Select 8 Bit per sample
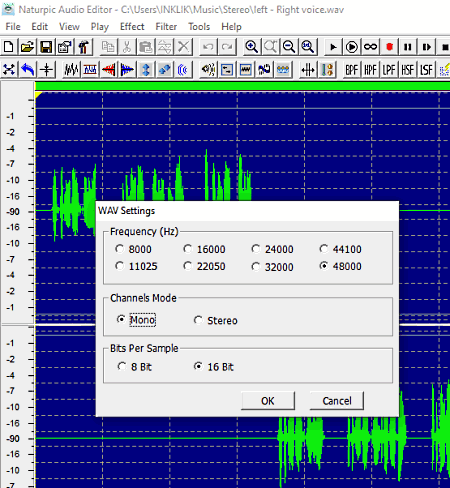 coord(135,367)
